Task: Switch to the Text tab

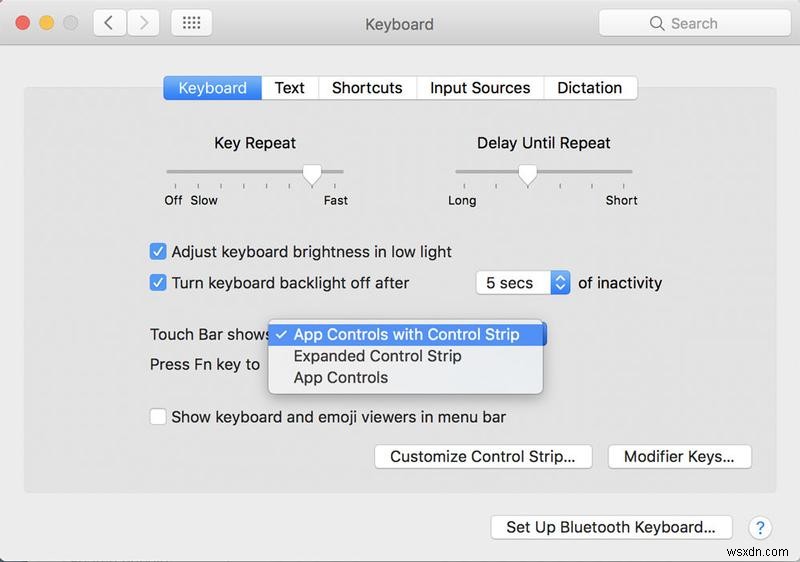Action: tap(290, 88)
